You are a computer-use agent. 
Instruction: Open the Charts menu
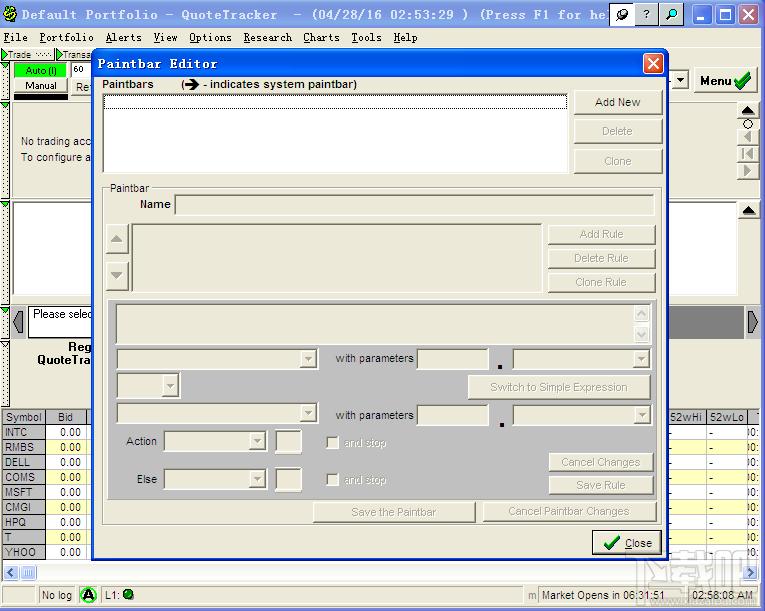[x=321, y=38]
